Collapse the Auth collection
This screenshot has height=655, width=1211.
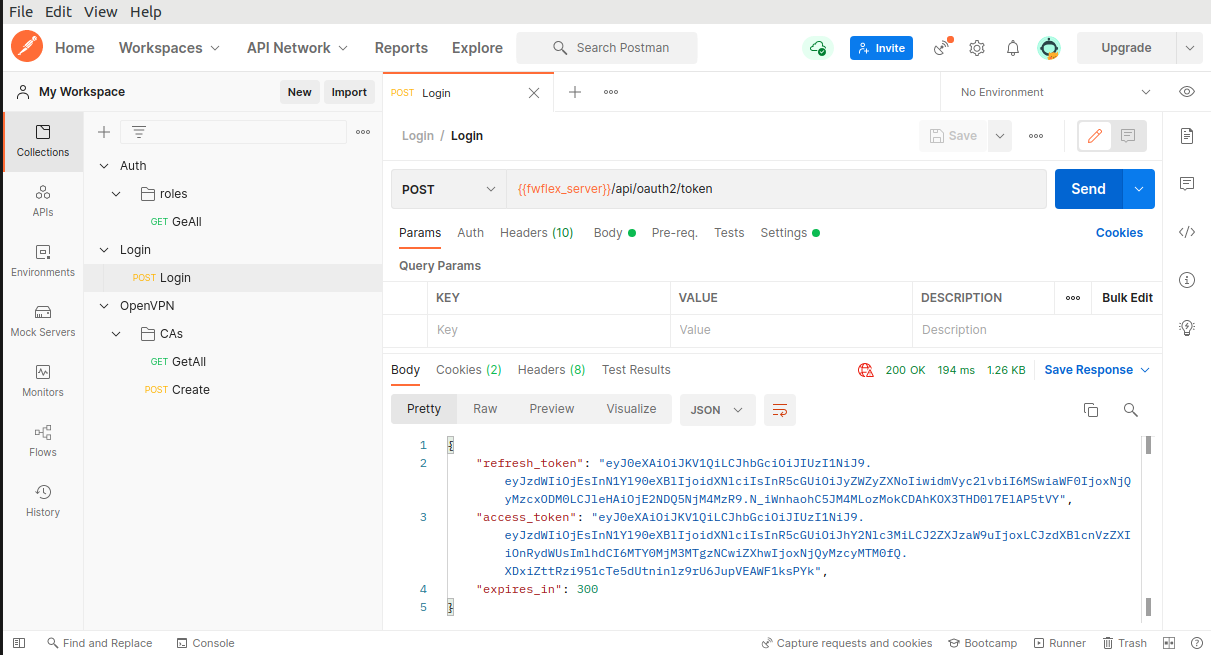[104, 166]
